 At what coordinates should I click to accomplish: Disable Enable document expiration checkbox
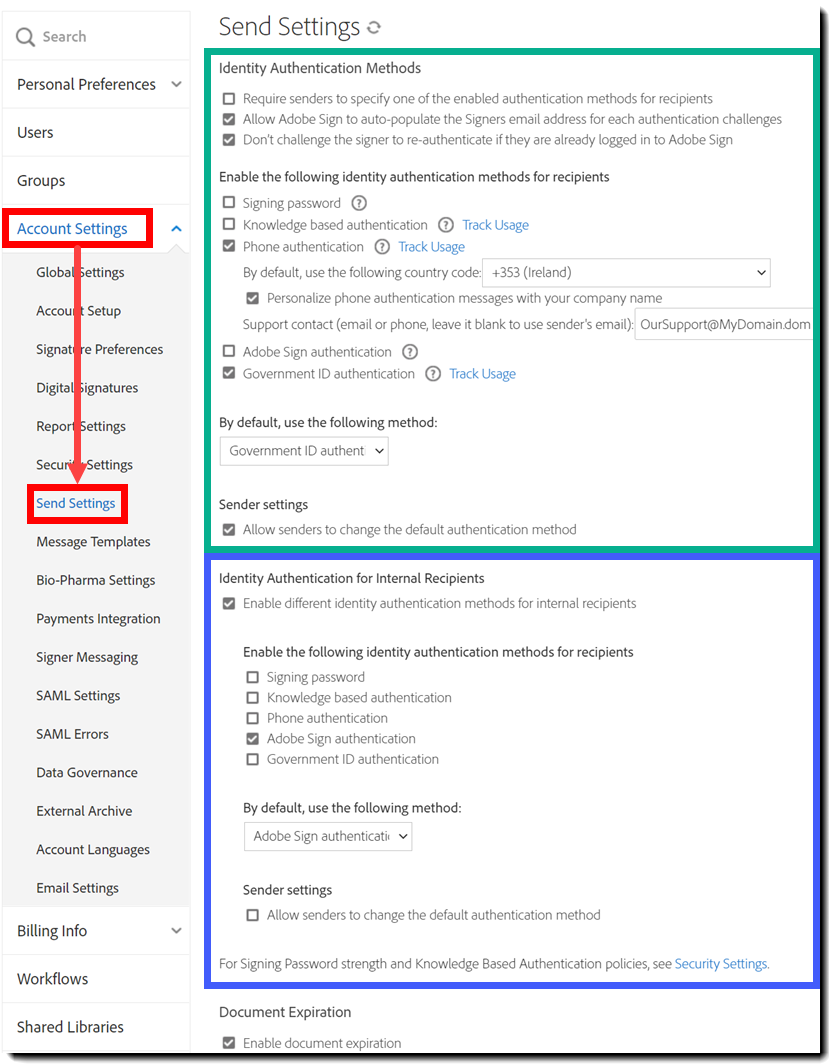(230, 1043)
